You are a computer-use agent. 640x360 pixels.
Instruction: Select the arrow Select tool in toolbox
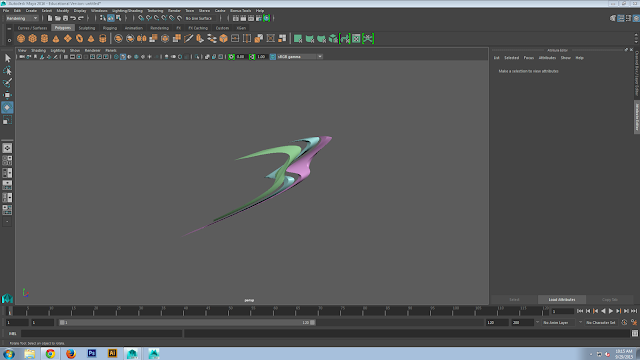pyautogui.click(x=7, y=58)
